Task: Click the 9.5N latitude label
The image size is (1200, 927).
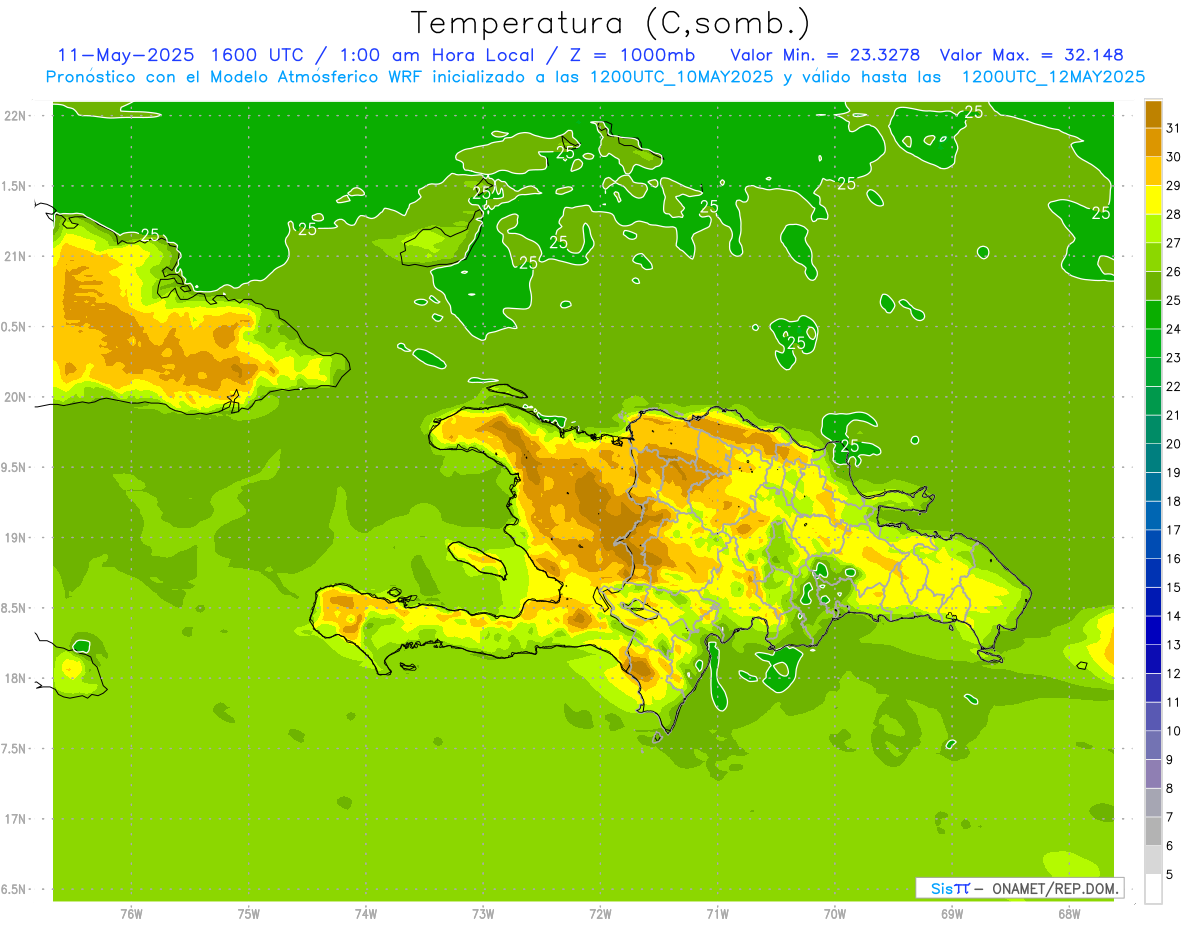Action: [15, 467]
